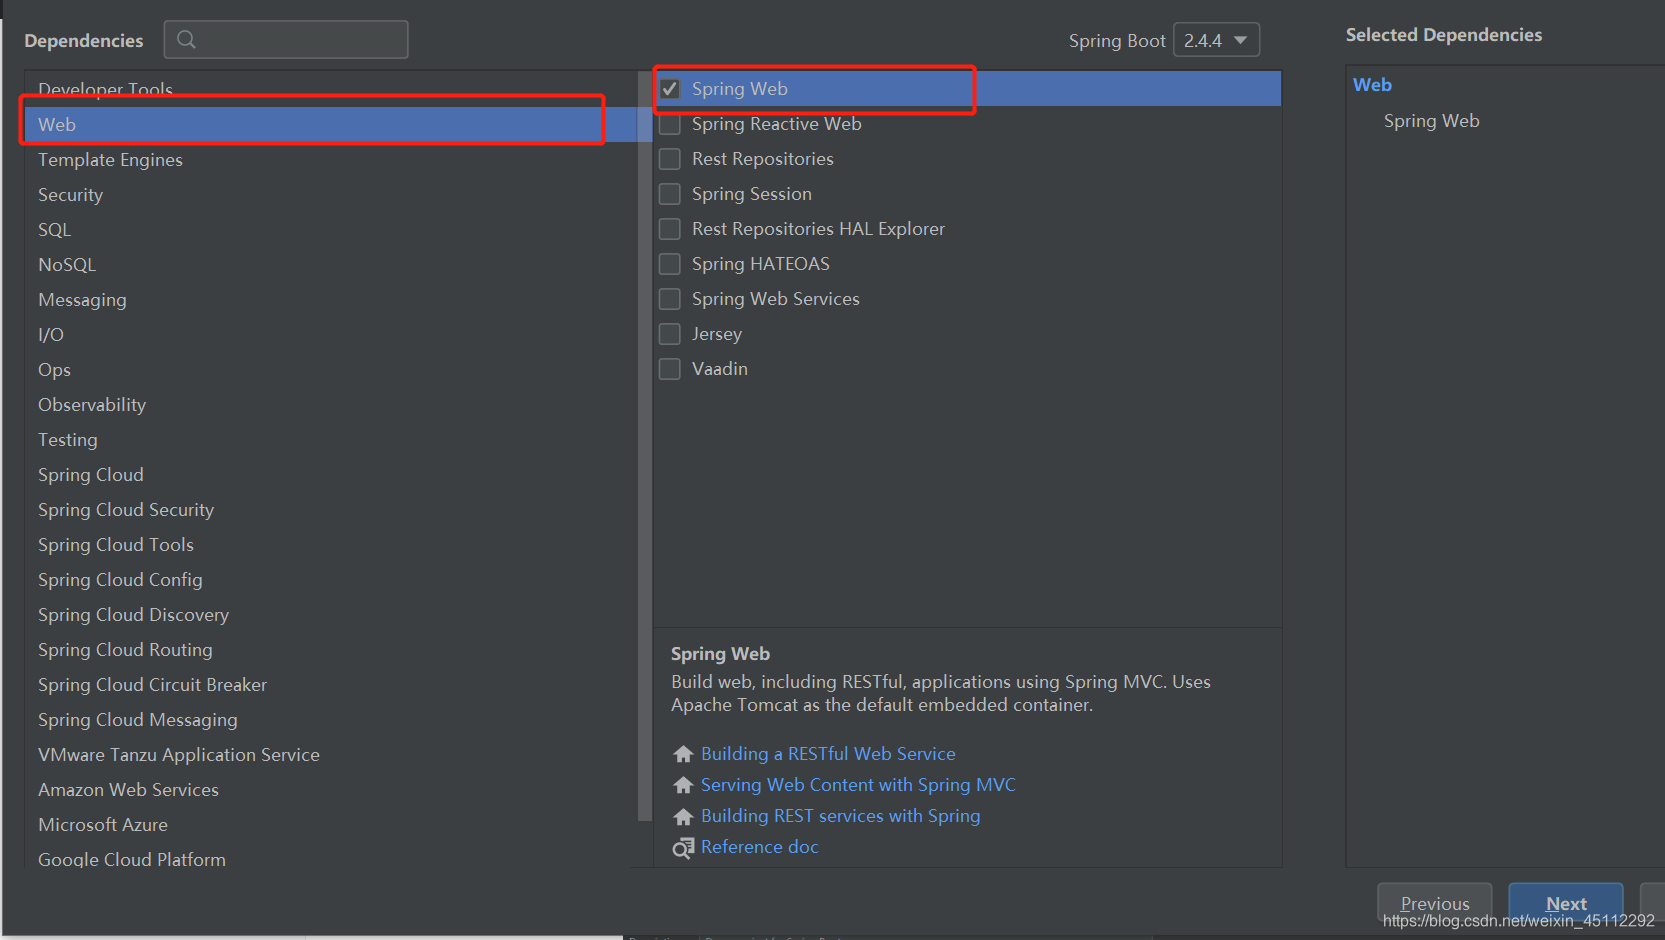Choose the Spring Cloud category
The width and height of the screenshot is (1665, 940).
pyautogui.click(x=331, y=475)
